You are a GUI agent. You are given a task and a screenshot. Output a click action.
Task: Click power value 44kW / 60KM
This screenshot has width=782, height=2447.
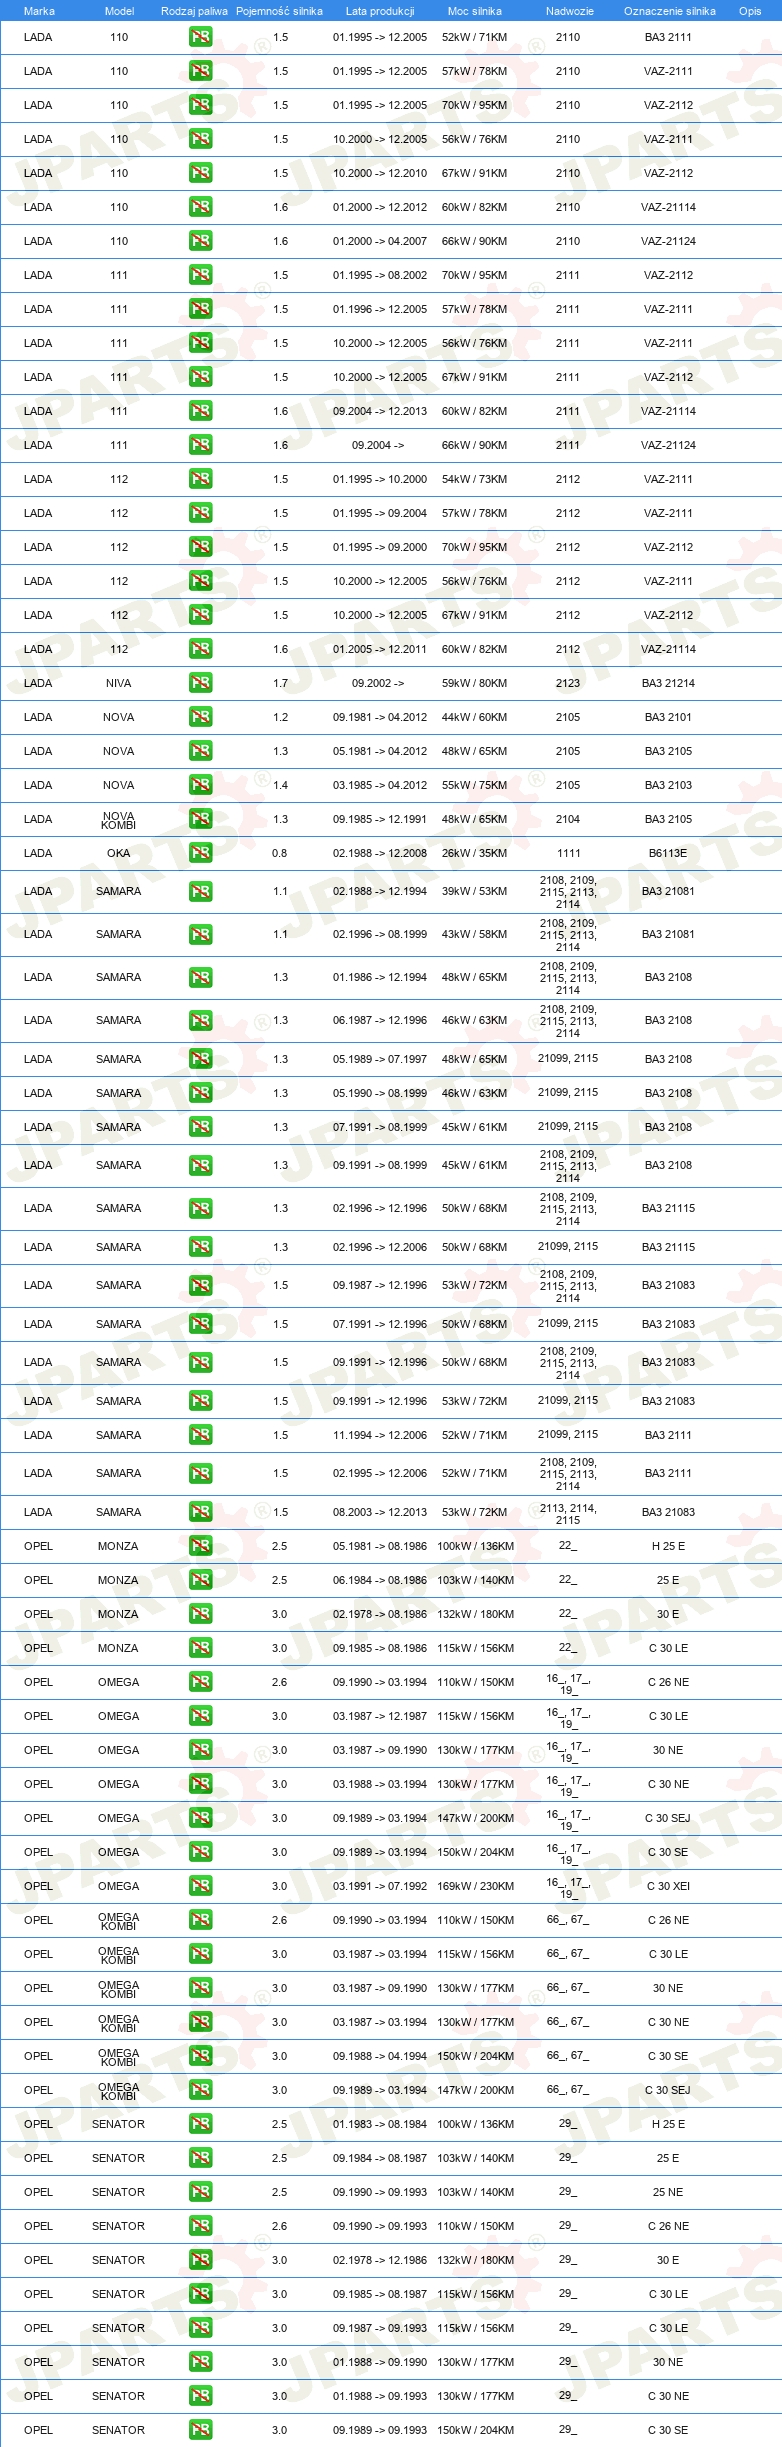click(x=474, y=717)
